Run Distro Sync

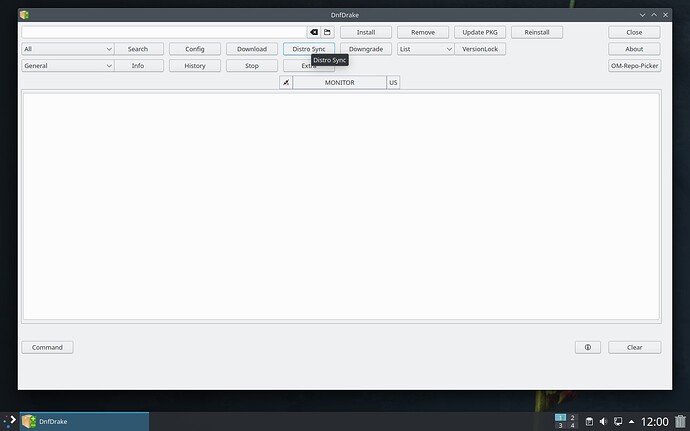click(x=309, y=49)
